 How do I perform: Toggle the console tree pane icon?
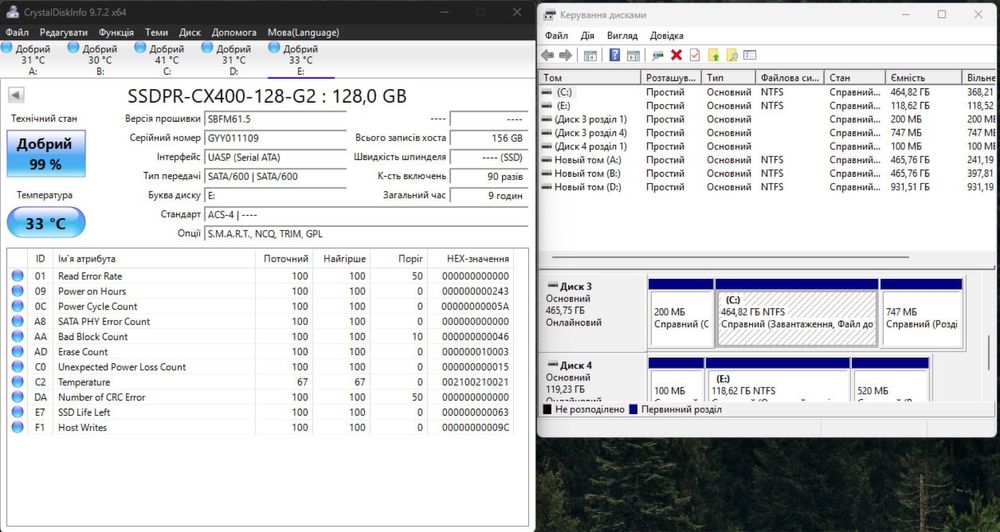pos(590,55)
